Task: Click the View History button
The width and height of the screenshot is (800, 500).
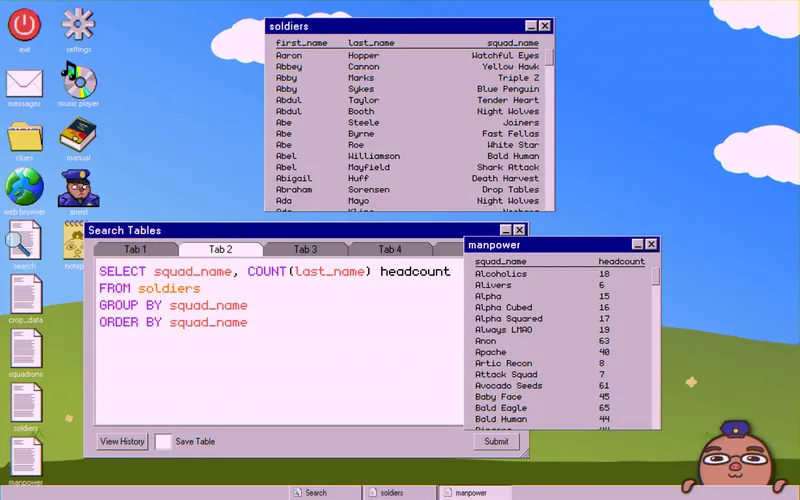Action: [122, 441]
